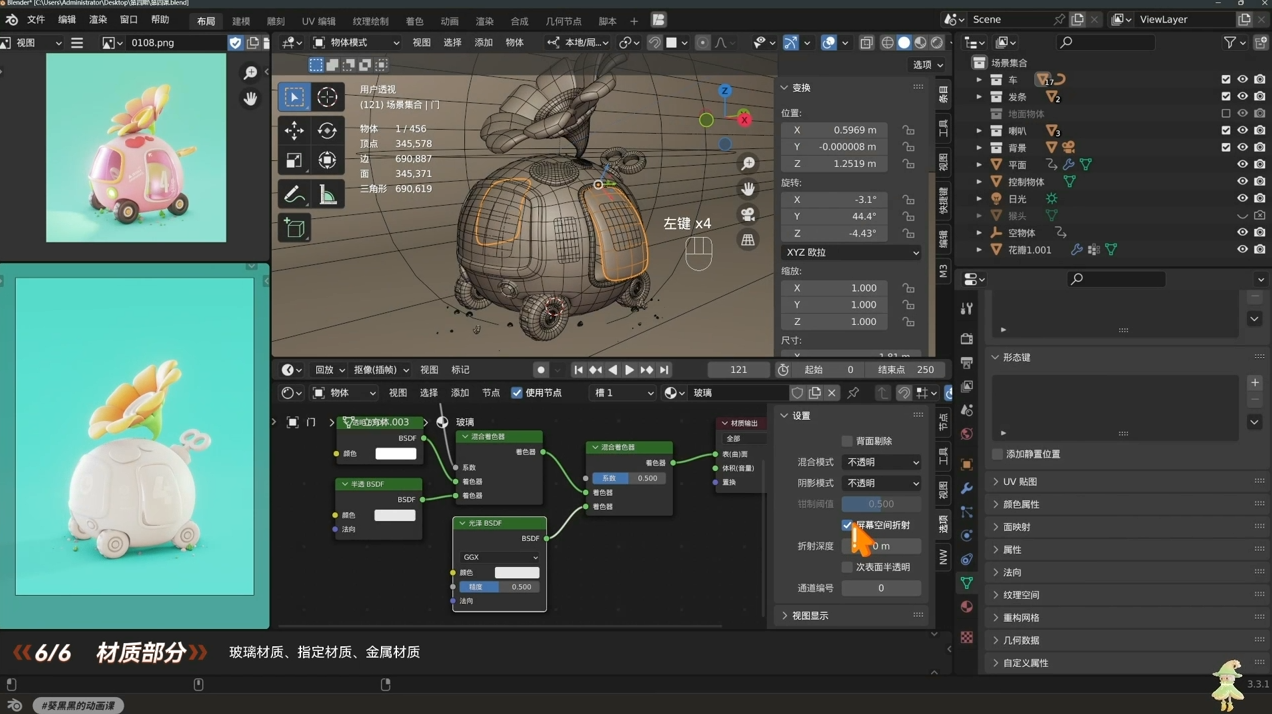This screenshot has width=1272, height=714.
Task: Click the image editor zoom magnifier
Action: [250, 73]
